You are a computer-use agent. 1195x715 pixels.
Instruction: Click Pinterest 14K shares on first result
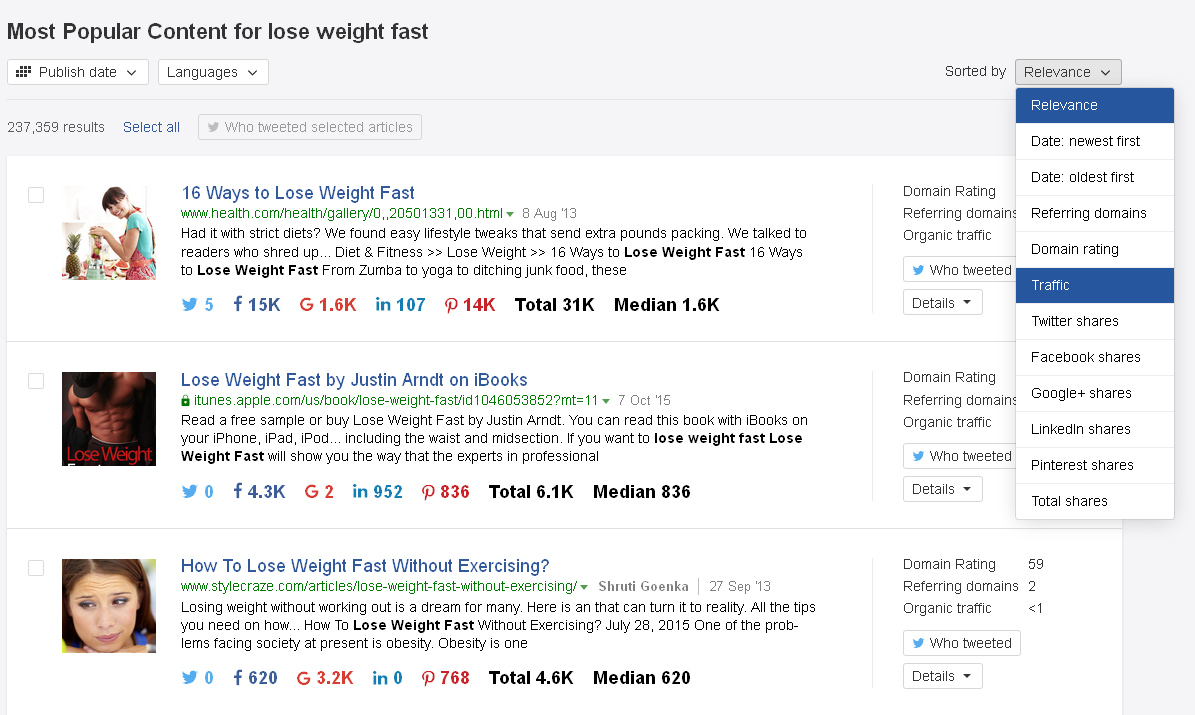click(x=470, y=305)
